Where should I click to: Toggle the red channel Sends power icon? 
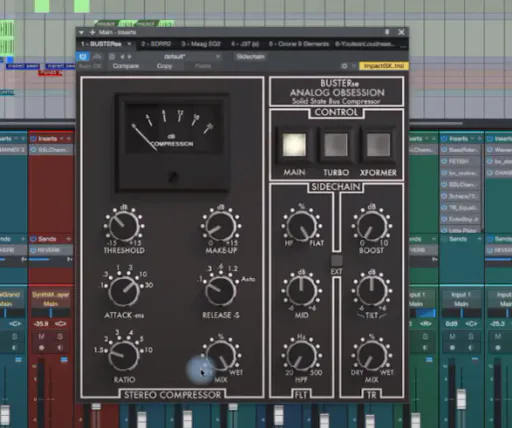pos(33,239)
